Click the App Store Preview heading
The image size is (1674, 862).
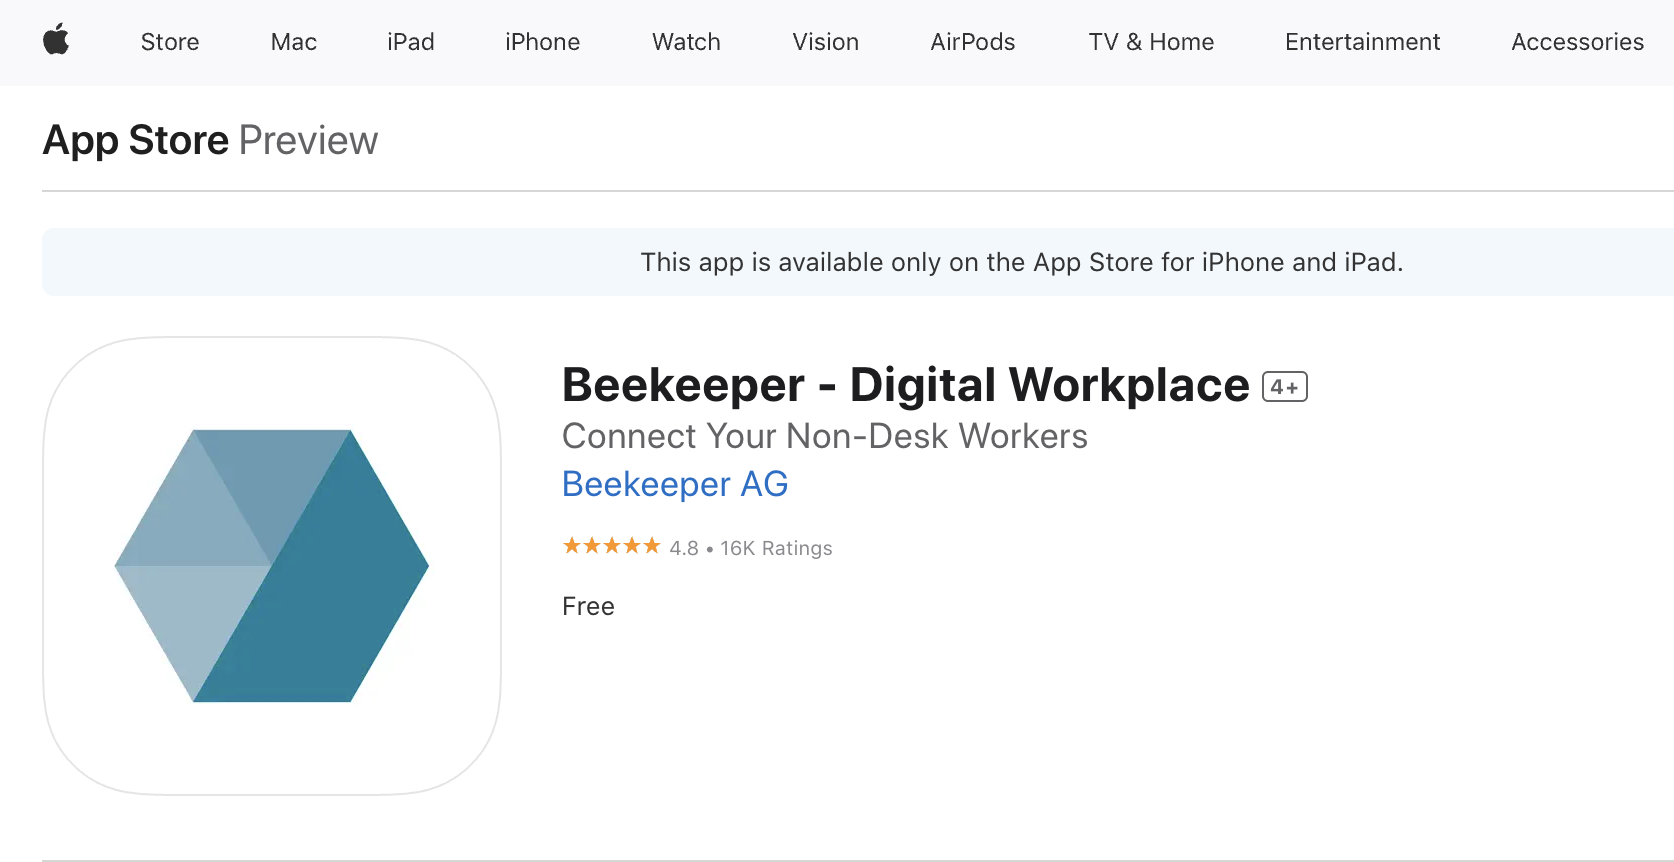pyautogui.click(x=211, y=140)
